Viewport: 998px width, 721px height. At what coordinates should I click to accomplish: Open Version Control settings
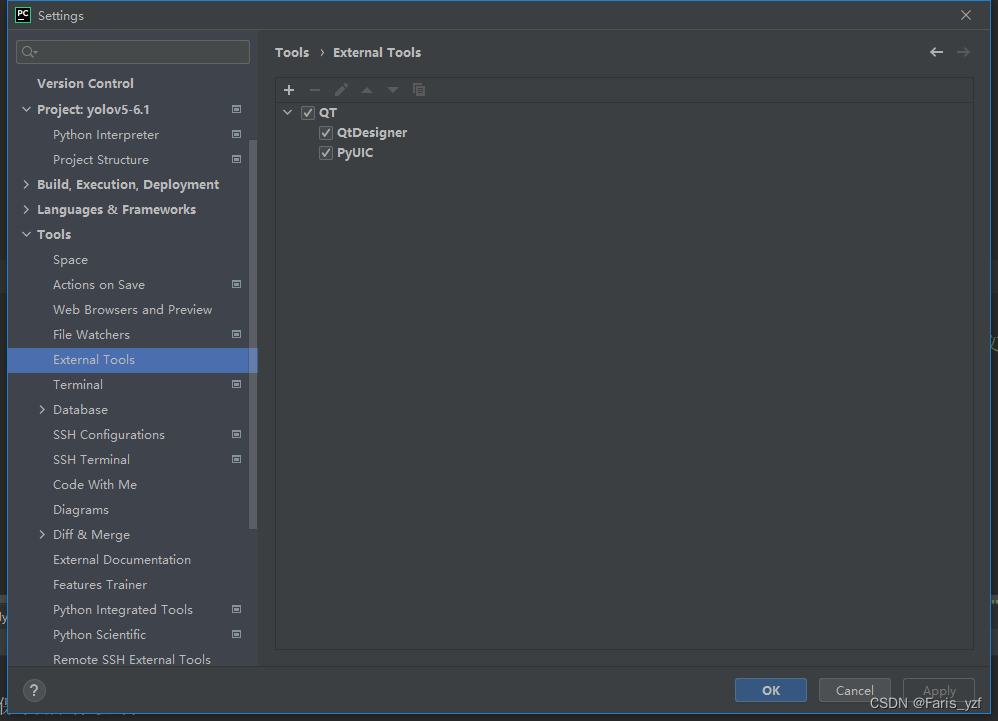click(x=85, y=83)
